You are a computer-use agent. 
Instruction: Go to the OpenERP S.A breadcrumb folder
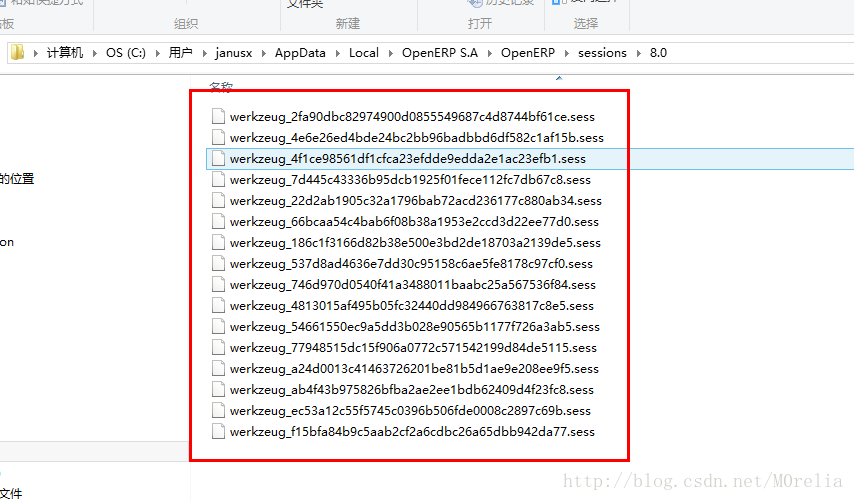[439, 53]
